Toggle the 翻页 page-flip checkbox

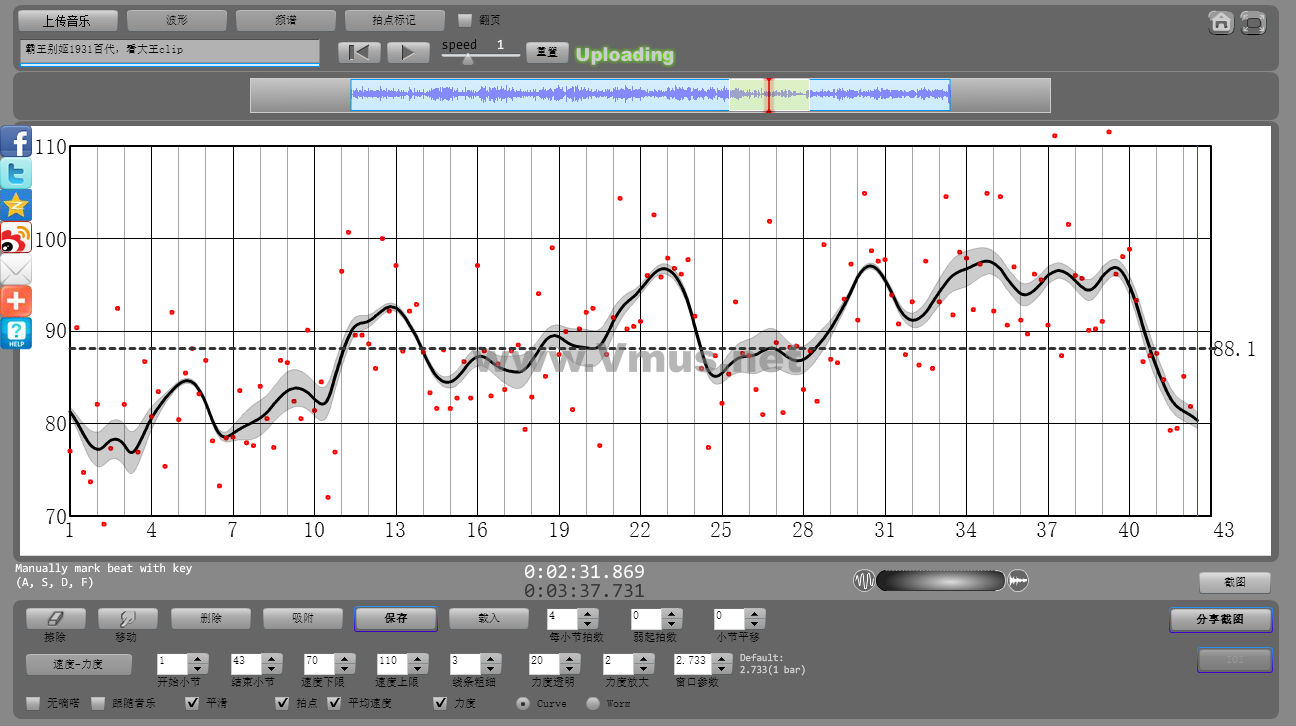[x=464, y=20]
